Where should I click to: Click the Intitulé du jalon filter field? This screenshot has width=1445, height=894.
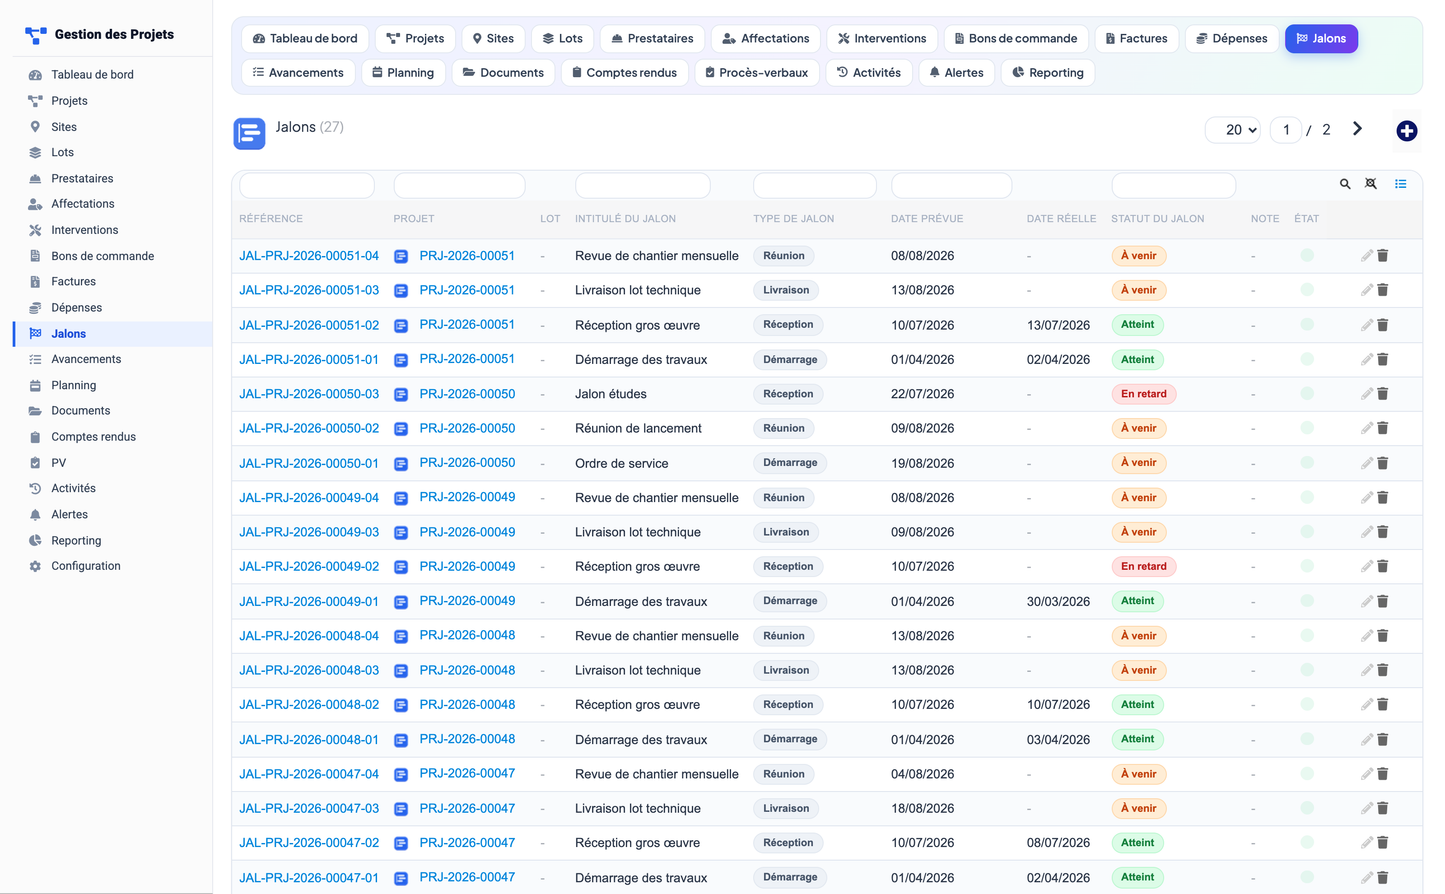click(642, 185)
